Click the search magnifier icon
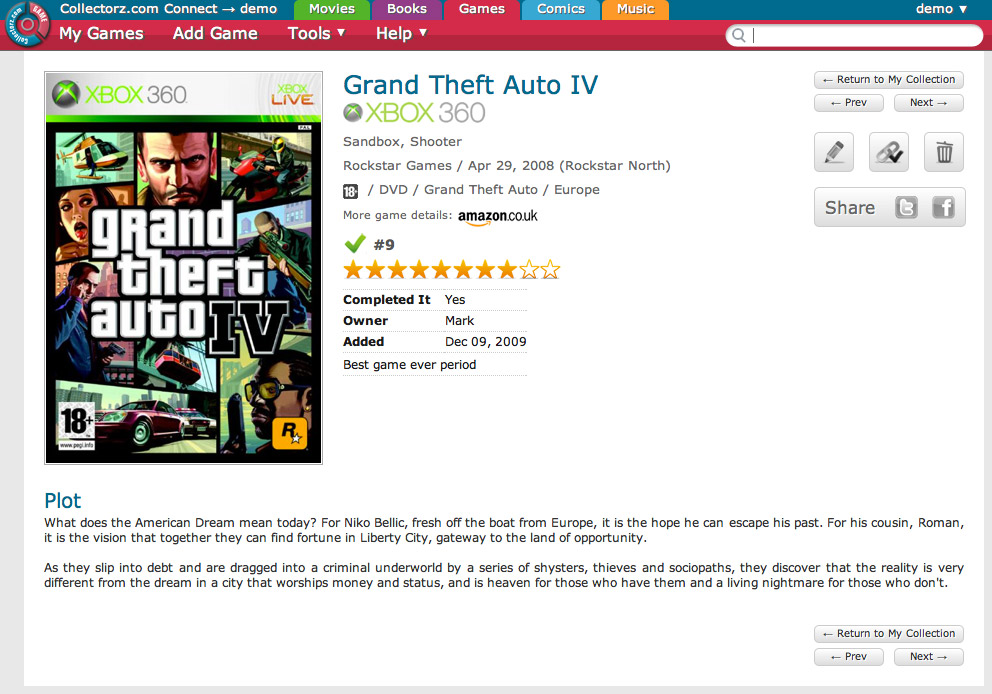 coord(738,35)
